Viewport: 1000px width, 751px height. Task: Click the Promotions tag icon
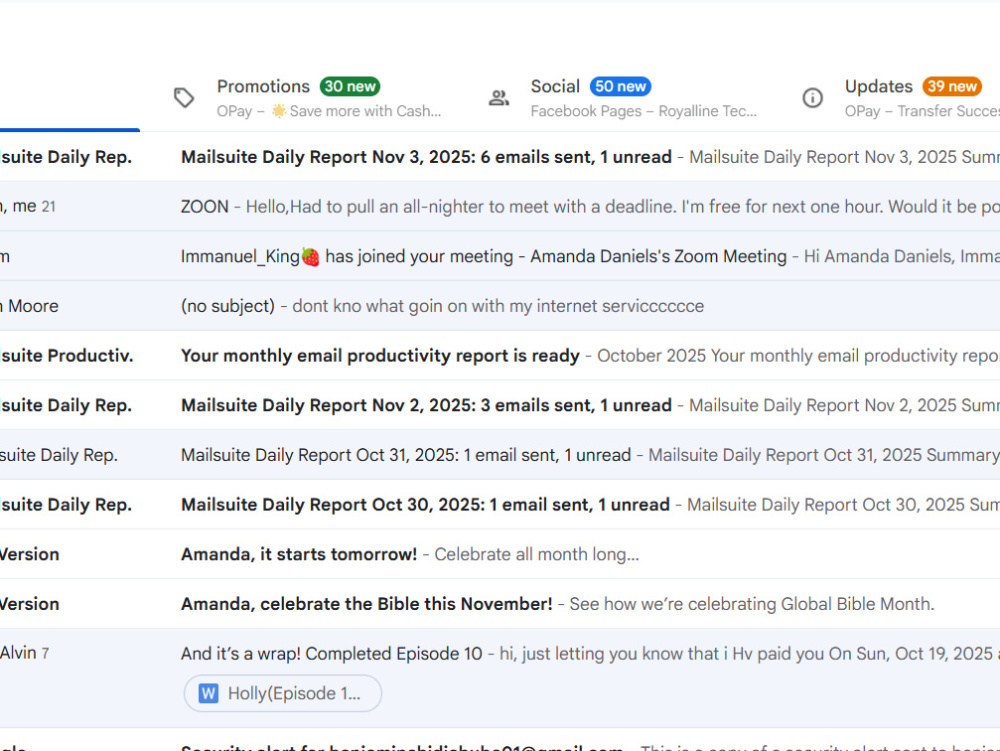click(x=184, y=98)
